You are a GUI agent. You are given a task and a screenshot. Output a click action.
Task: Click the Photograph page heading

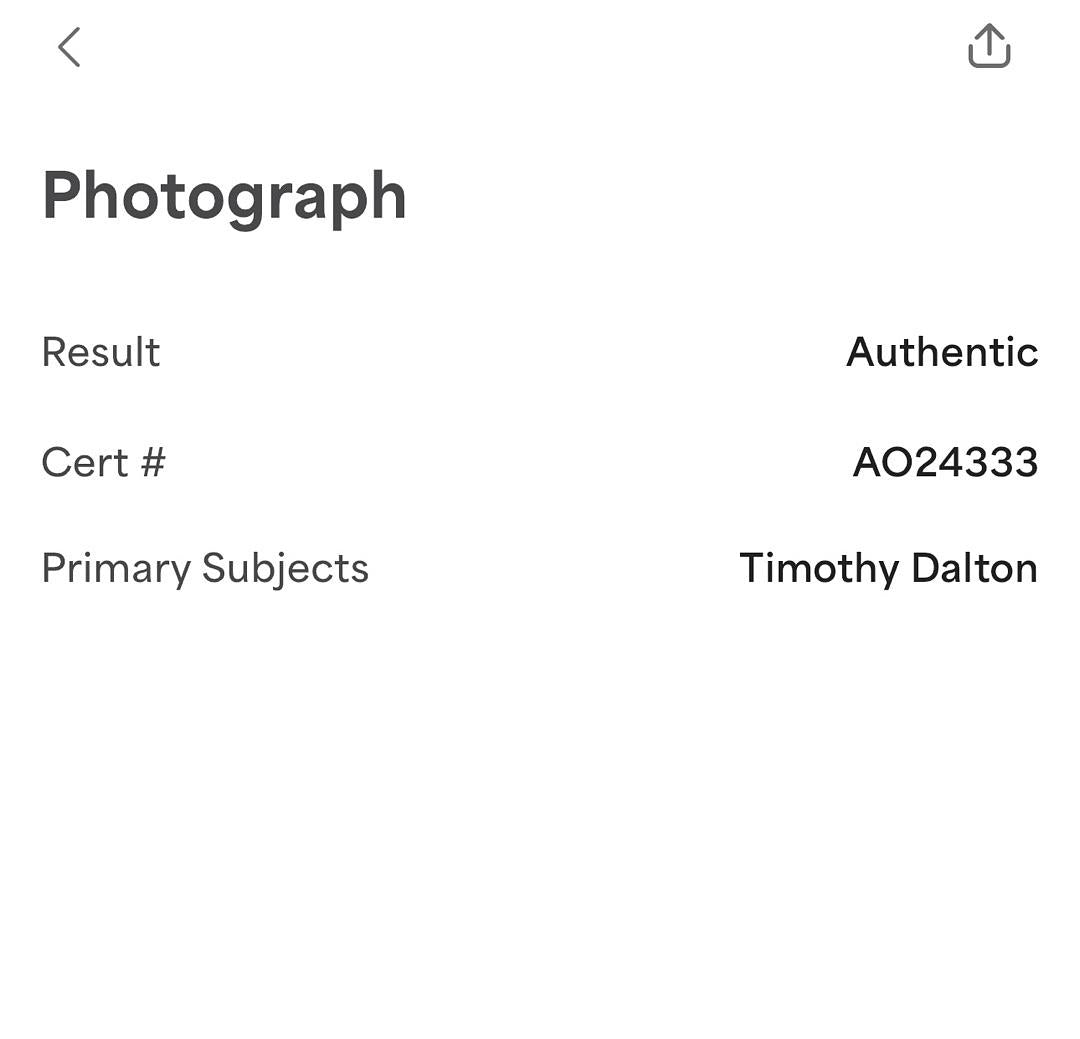(x=224, y=196)
